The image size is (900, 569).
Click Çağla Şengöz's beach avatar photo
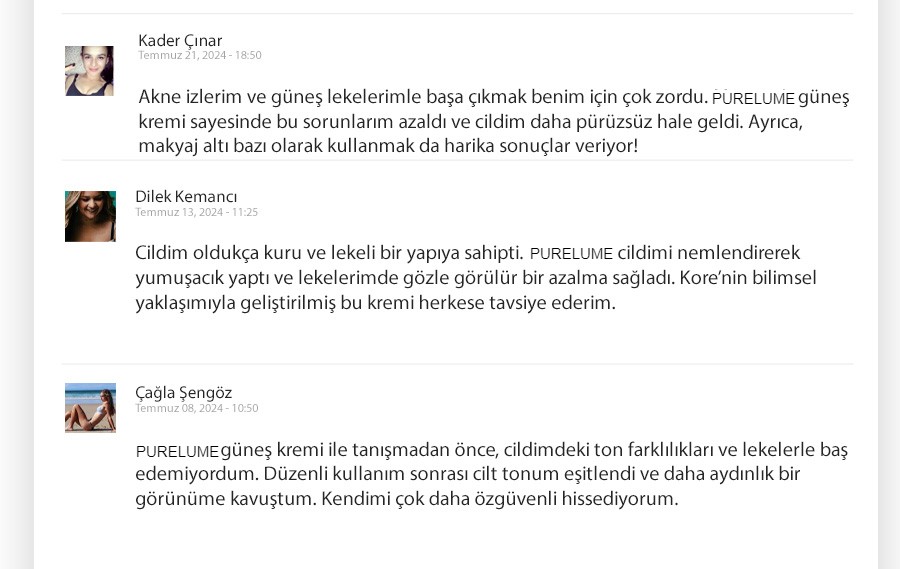click(90, 408)
